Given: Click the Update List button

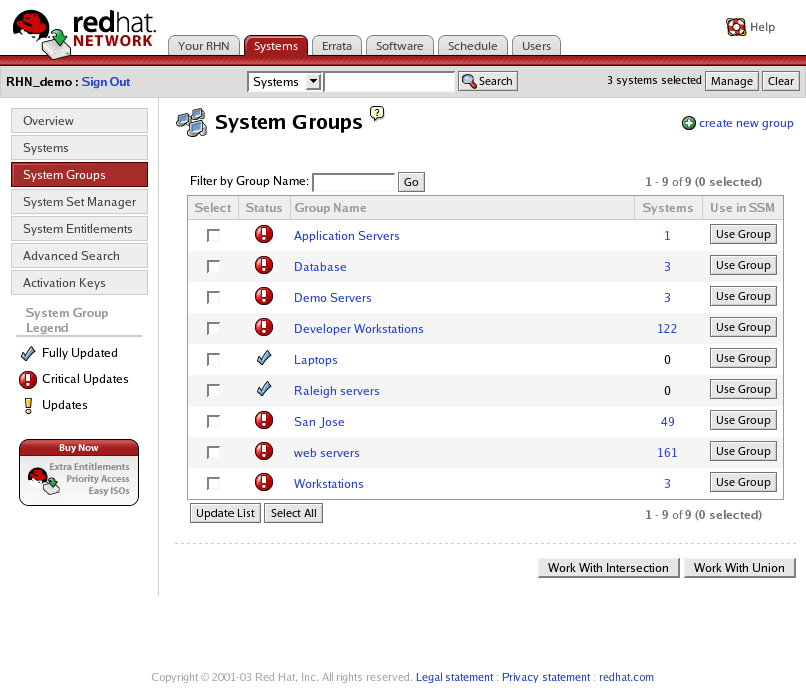Looking at the screenshot, I should point(225,513).
